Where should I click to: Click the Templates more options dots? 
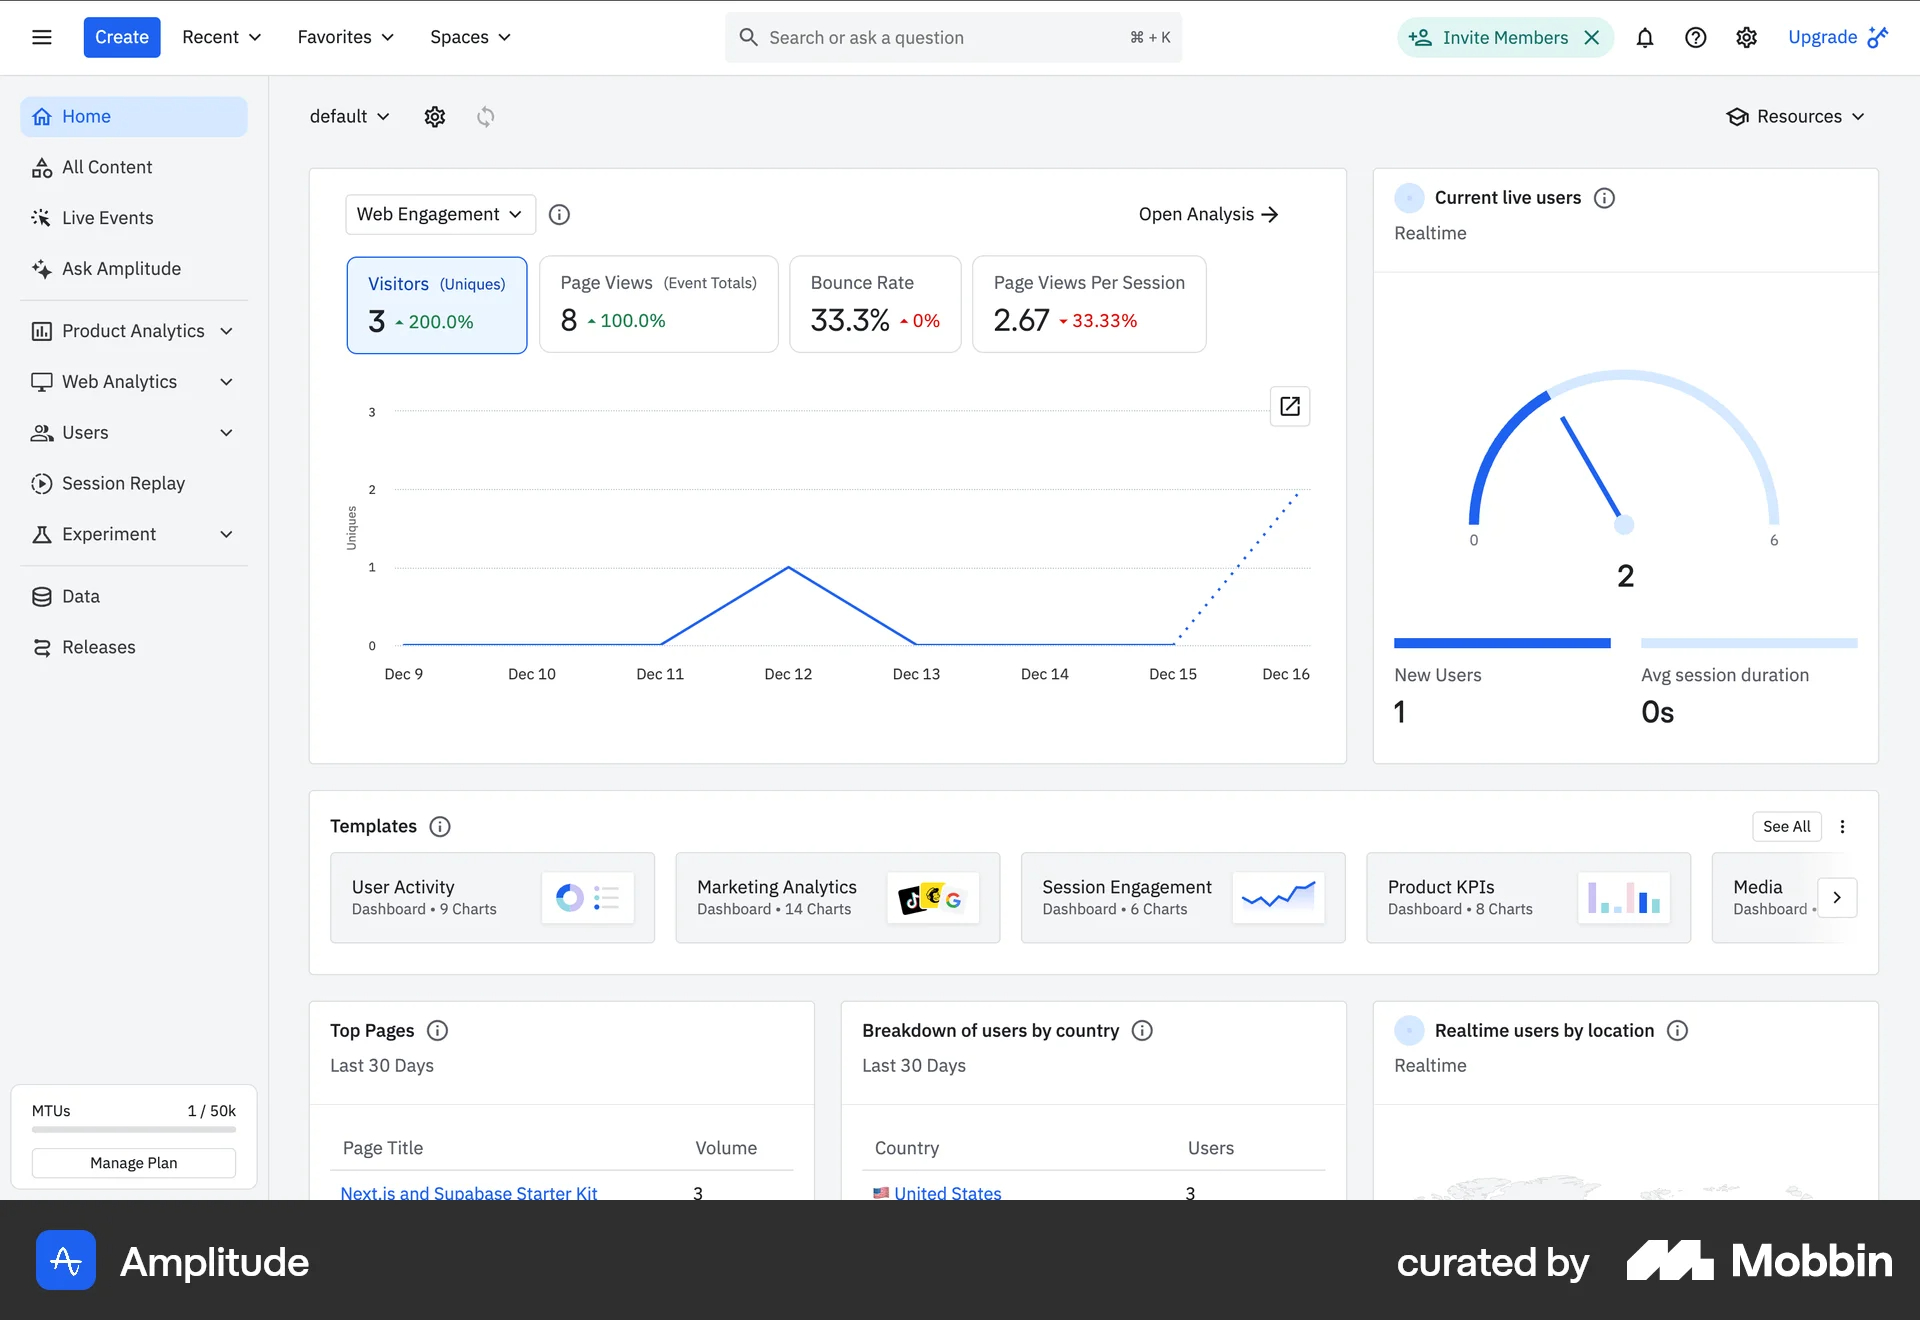point(1842,827)
